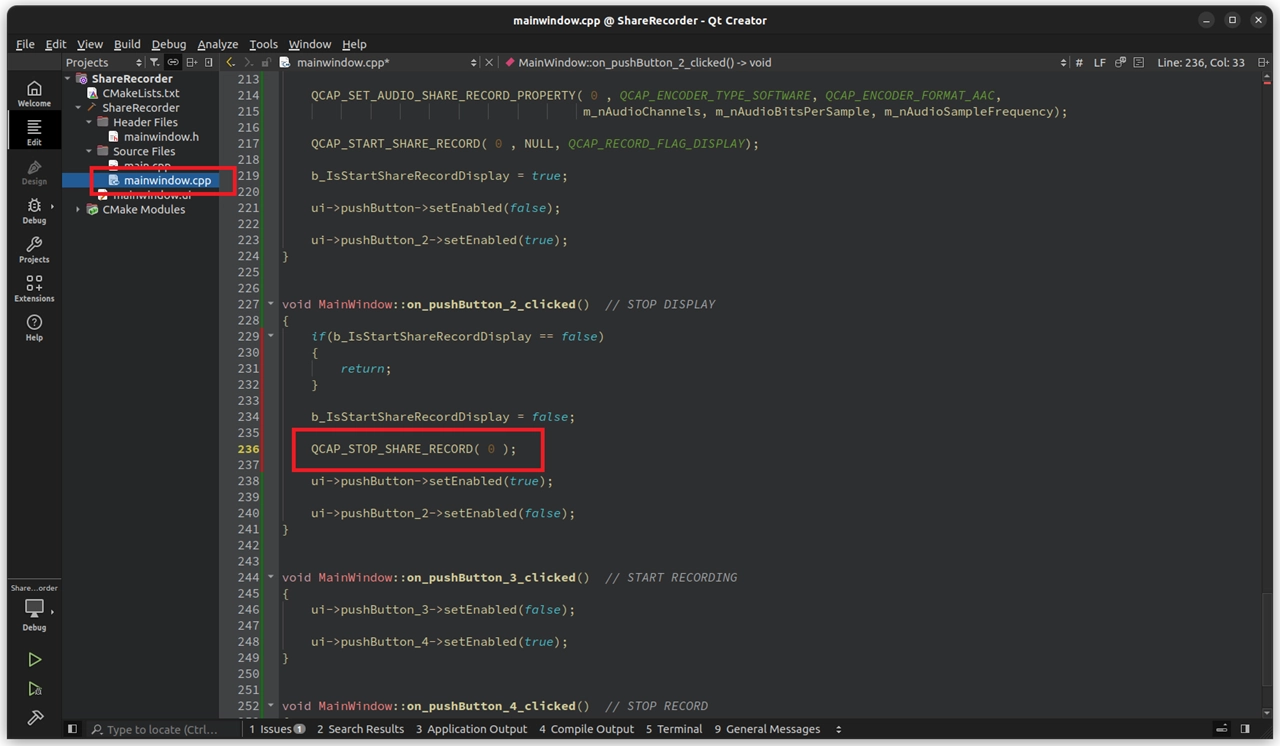This screenshot has height=746, width=1280.
Task: Open the Build menu
Action: (x=127, y=44)
